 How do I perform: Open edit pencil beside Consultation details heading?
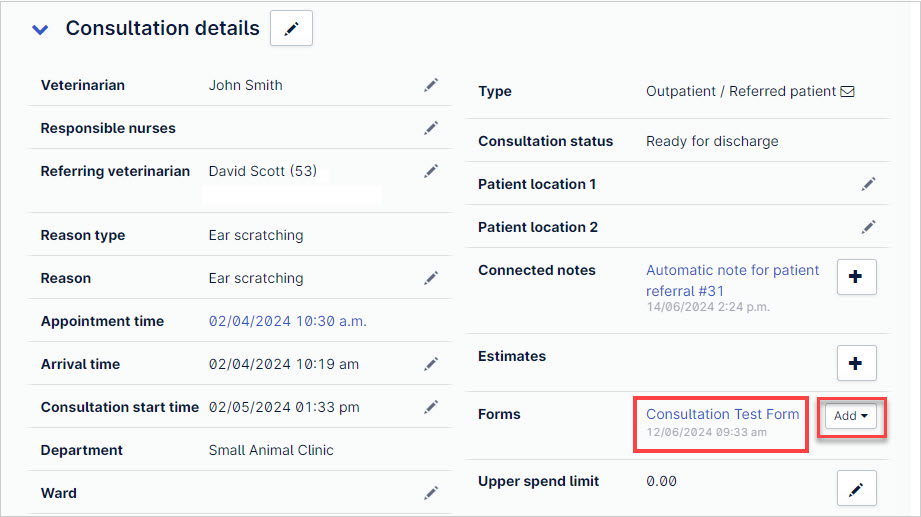[291, 28]
